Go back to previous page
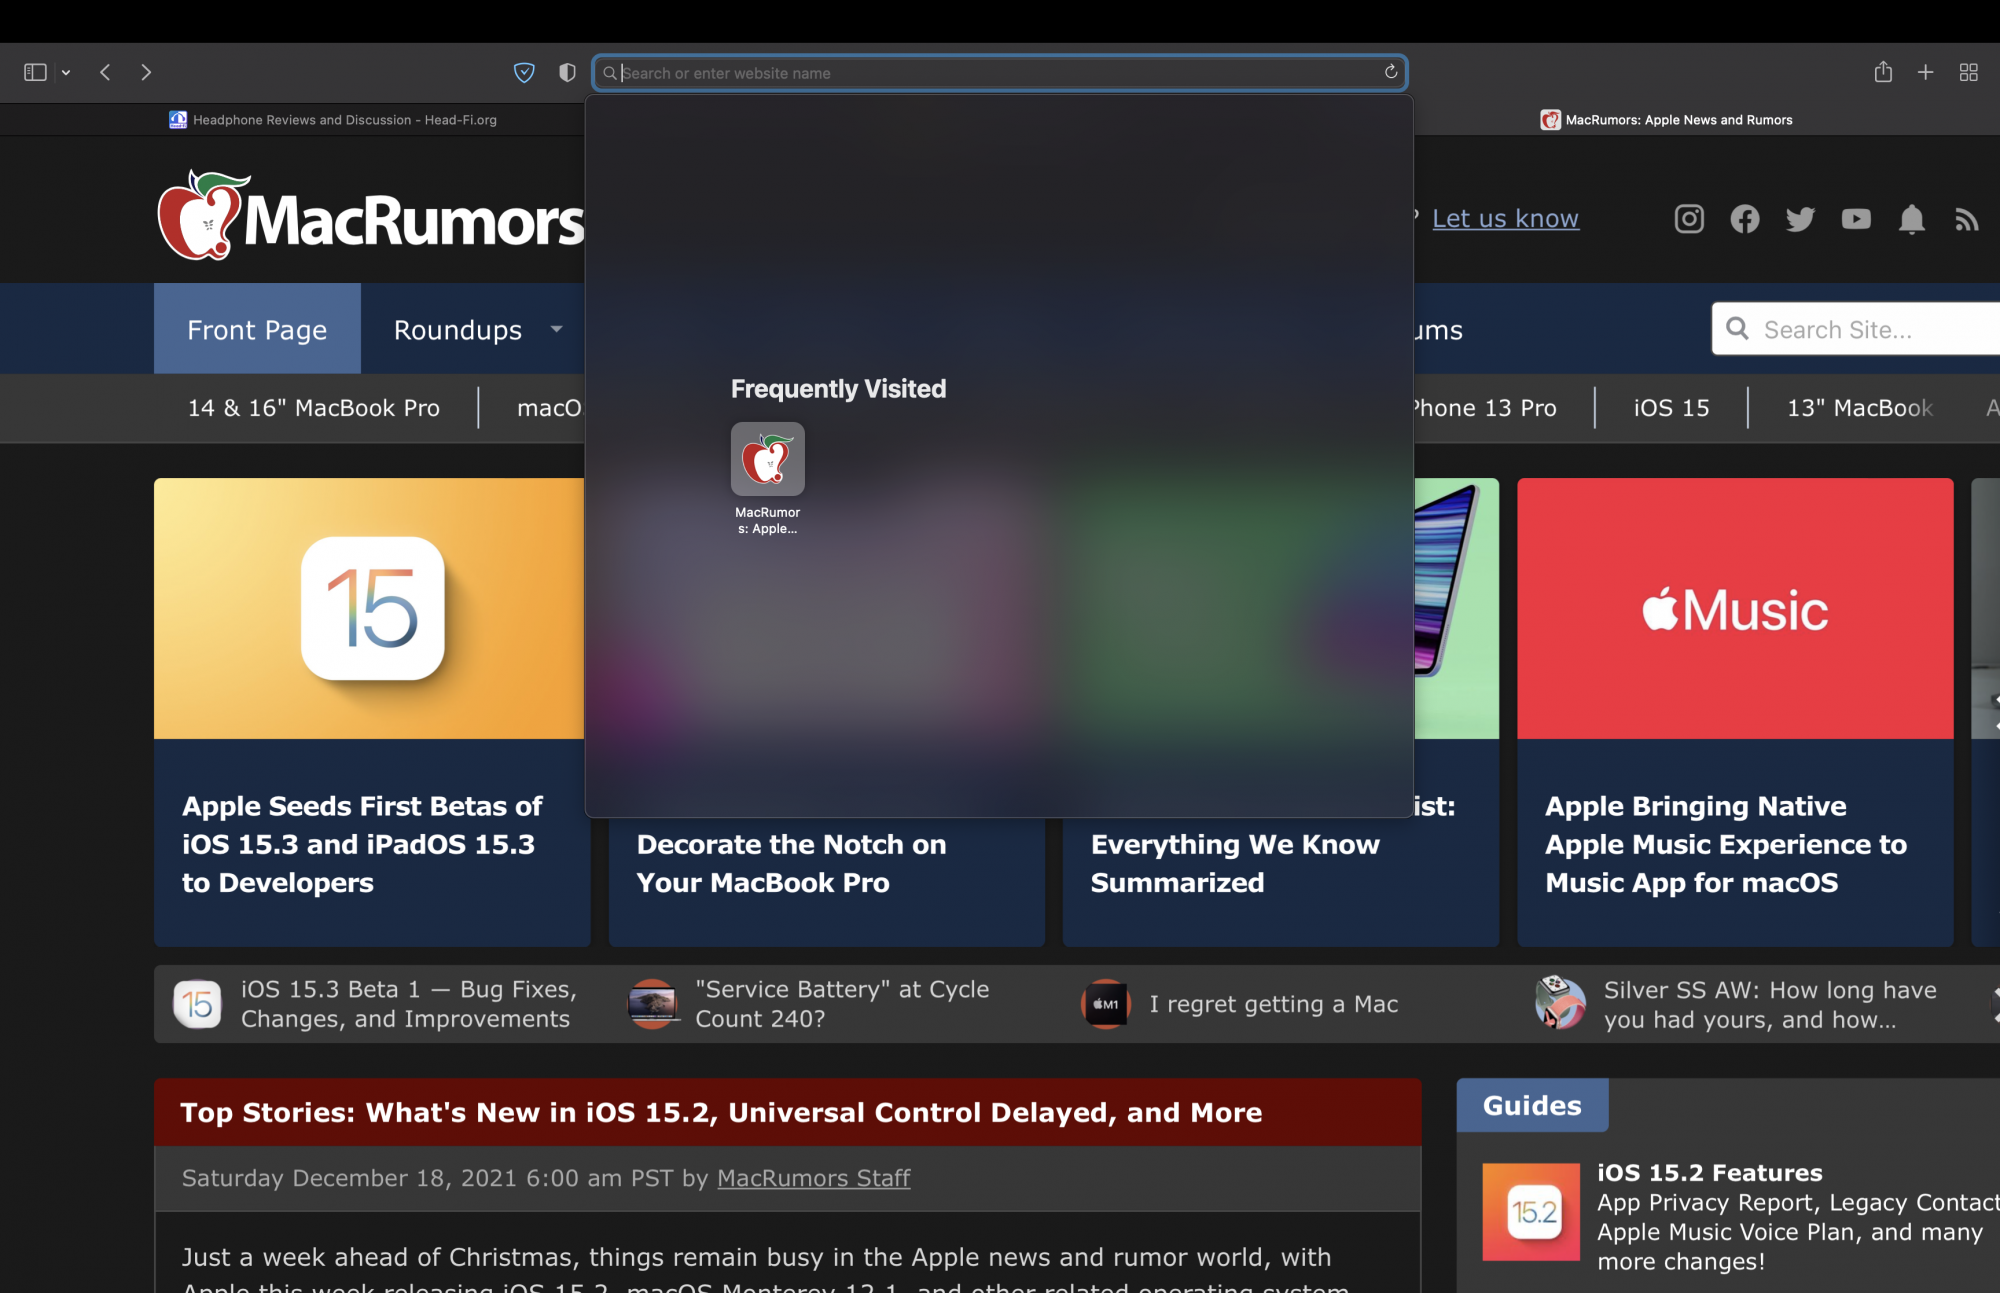This screenshot has height=1293, width=2000. point(105,72)
